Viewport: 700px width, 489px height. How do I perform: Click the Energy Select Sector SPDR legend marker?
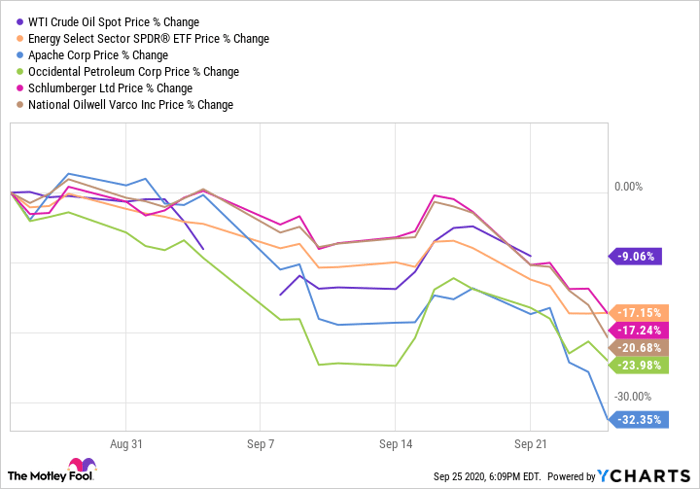coord(19,39)
